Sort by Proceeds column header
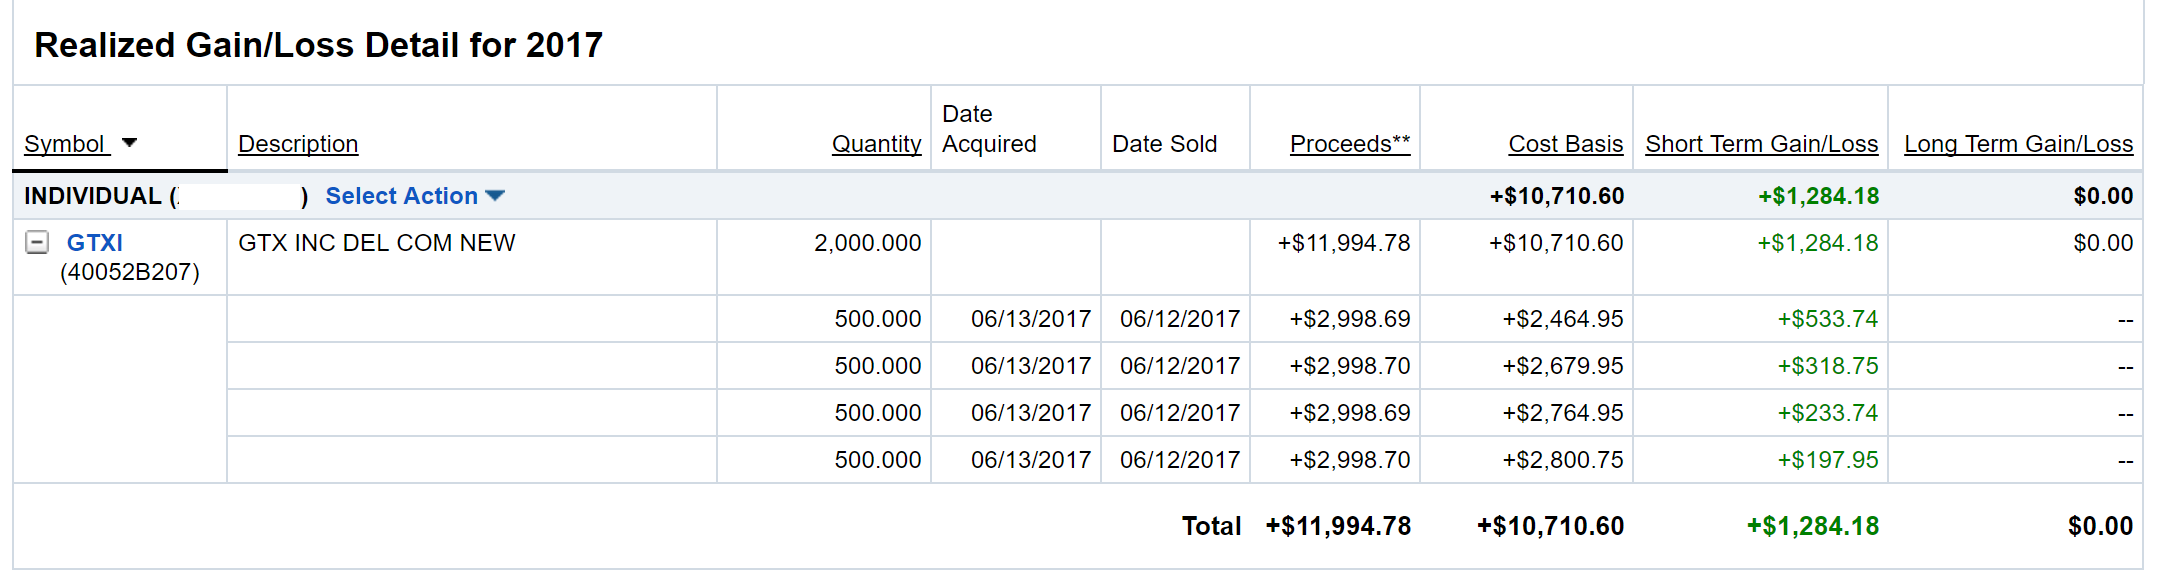Image resolution: width=2160 pixels, height=584 pixels. tap(1349, 144)
